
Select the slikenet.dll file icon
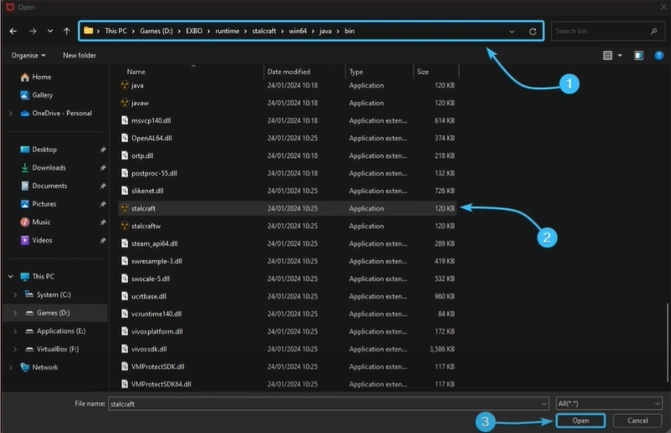pyautogui.click(x=125, y=191)
